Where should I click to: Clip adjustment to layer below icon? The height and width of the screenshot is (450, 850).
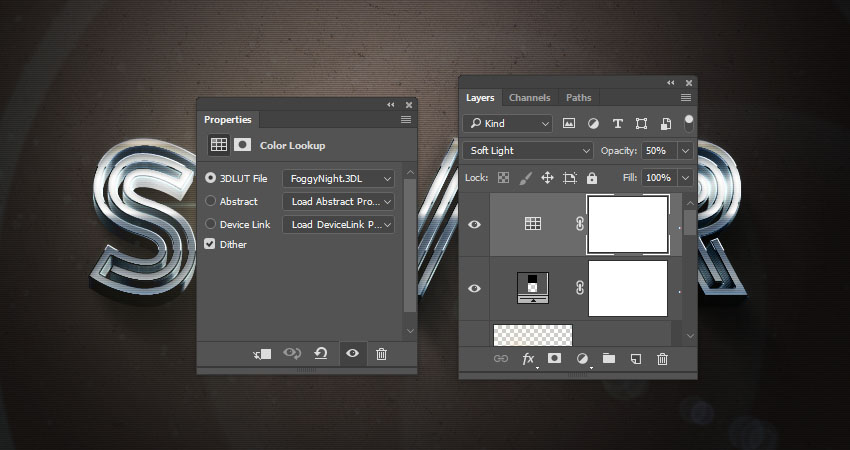click(262, 354)
